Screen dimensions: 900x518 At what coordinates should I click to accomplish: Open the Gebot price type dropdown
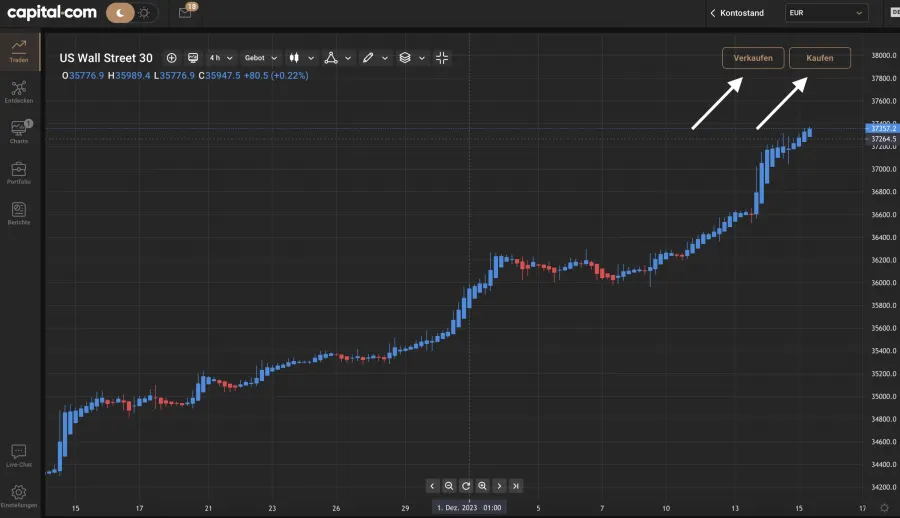(x=261, y=57)
